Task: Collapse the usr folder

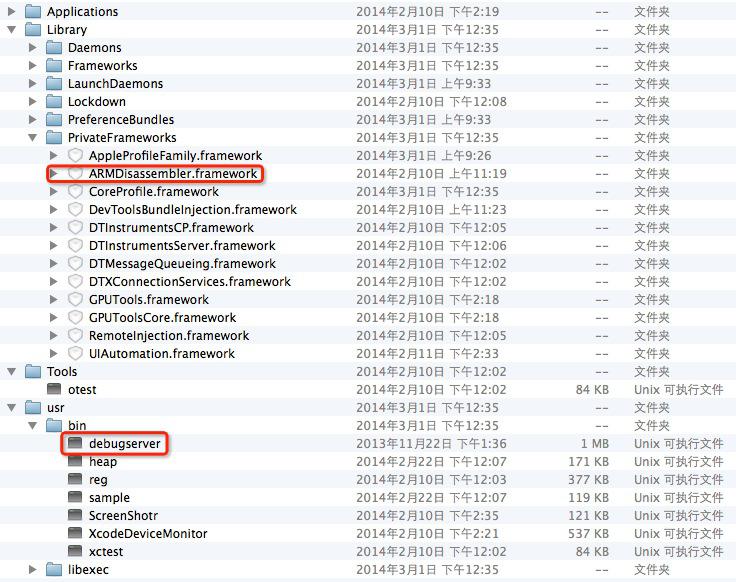Action: [12, 408]
